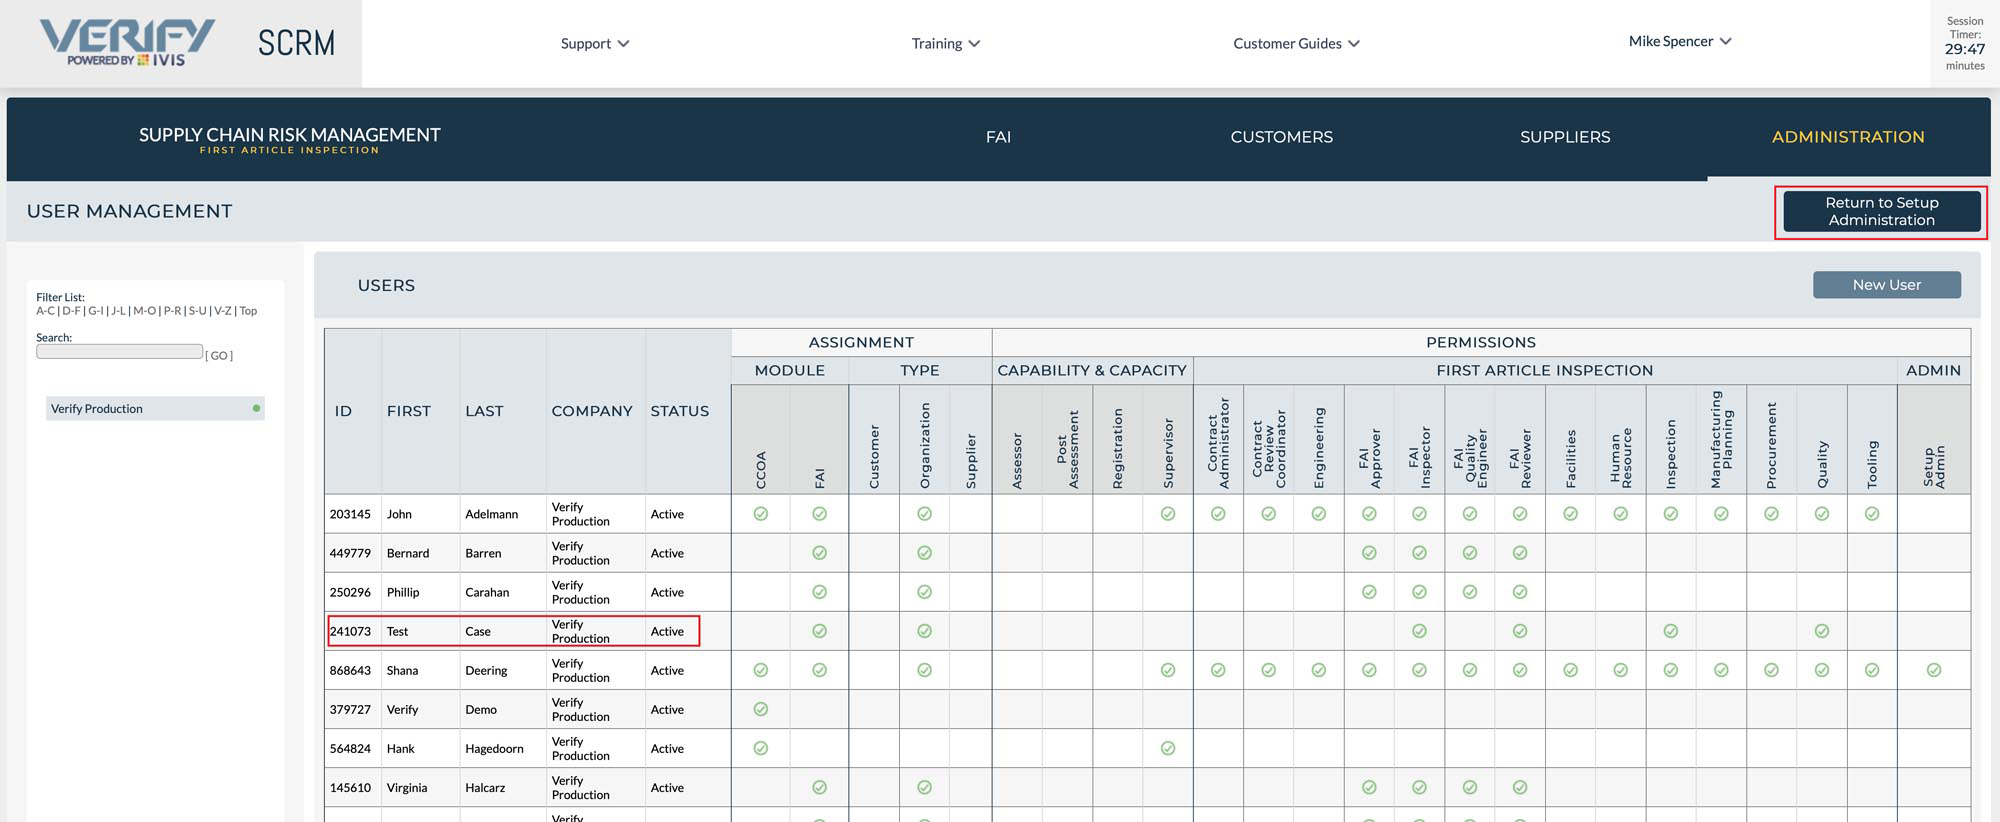Click Return to Setup Administration button
This screenshot has height=822, width=2000.
click(1882, 211)
